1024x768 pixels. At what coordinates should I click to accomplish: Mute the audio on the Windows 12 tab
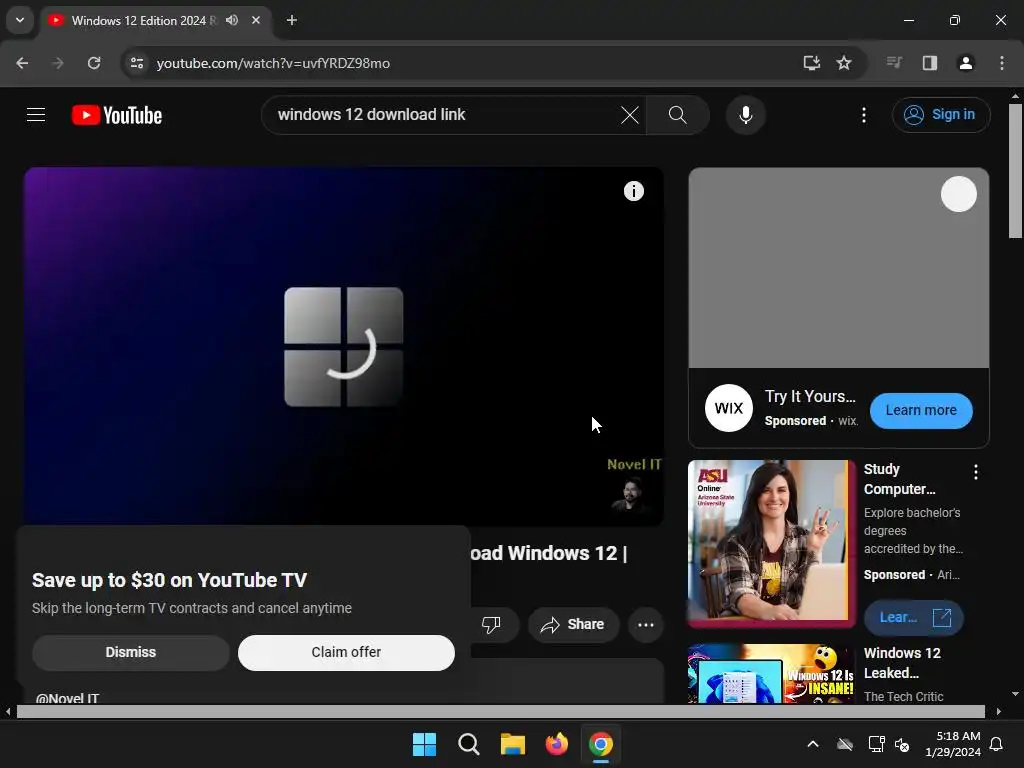pyautogui.click(x=232, y=20)
